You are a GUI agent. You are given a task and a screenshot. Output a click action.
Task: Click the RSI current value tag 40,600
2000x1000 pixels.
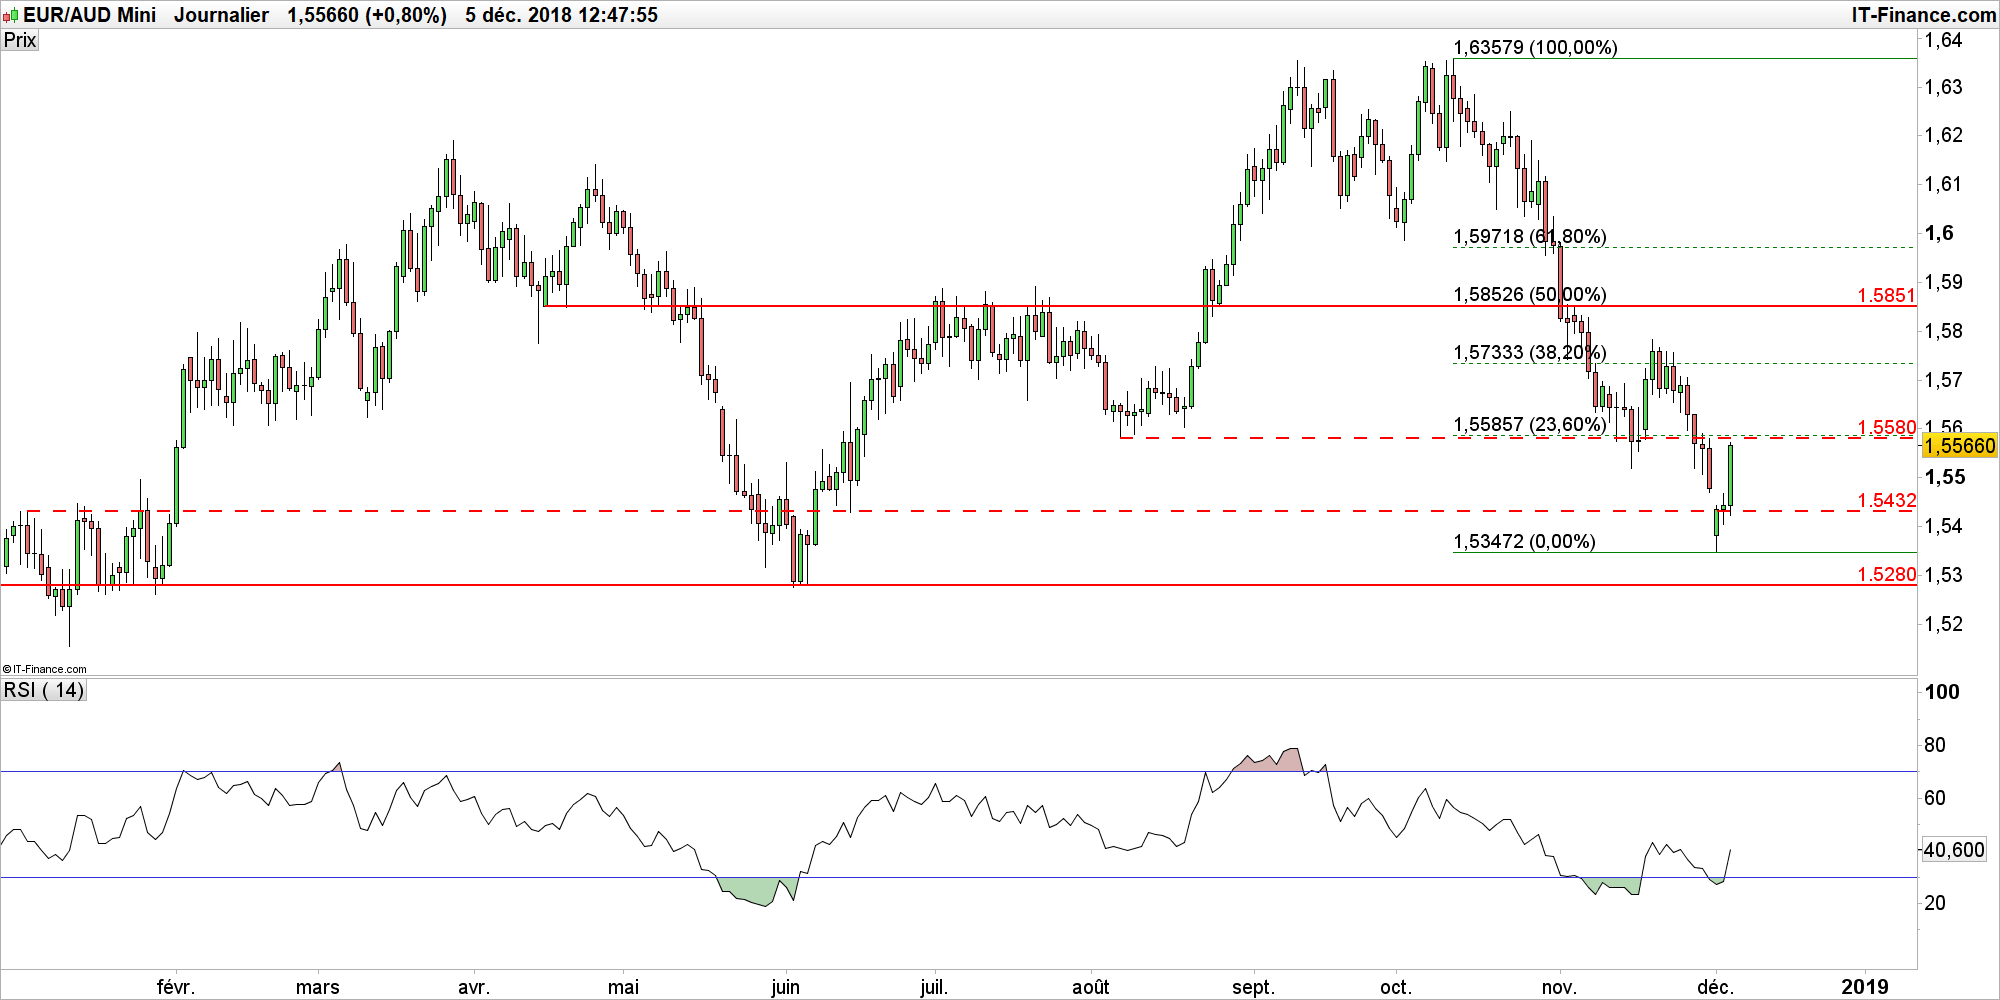point(1954,850)
